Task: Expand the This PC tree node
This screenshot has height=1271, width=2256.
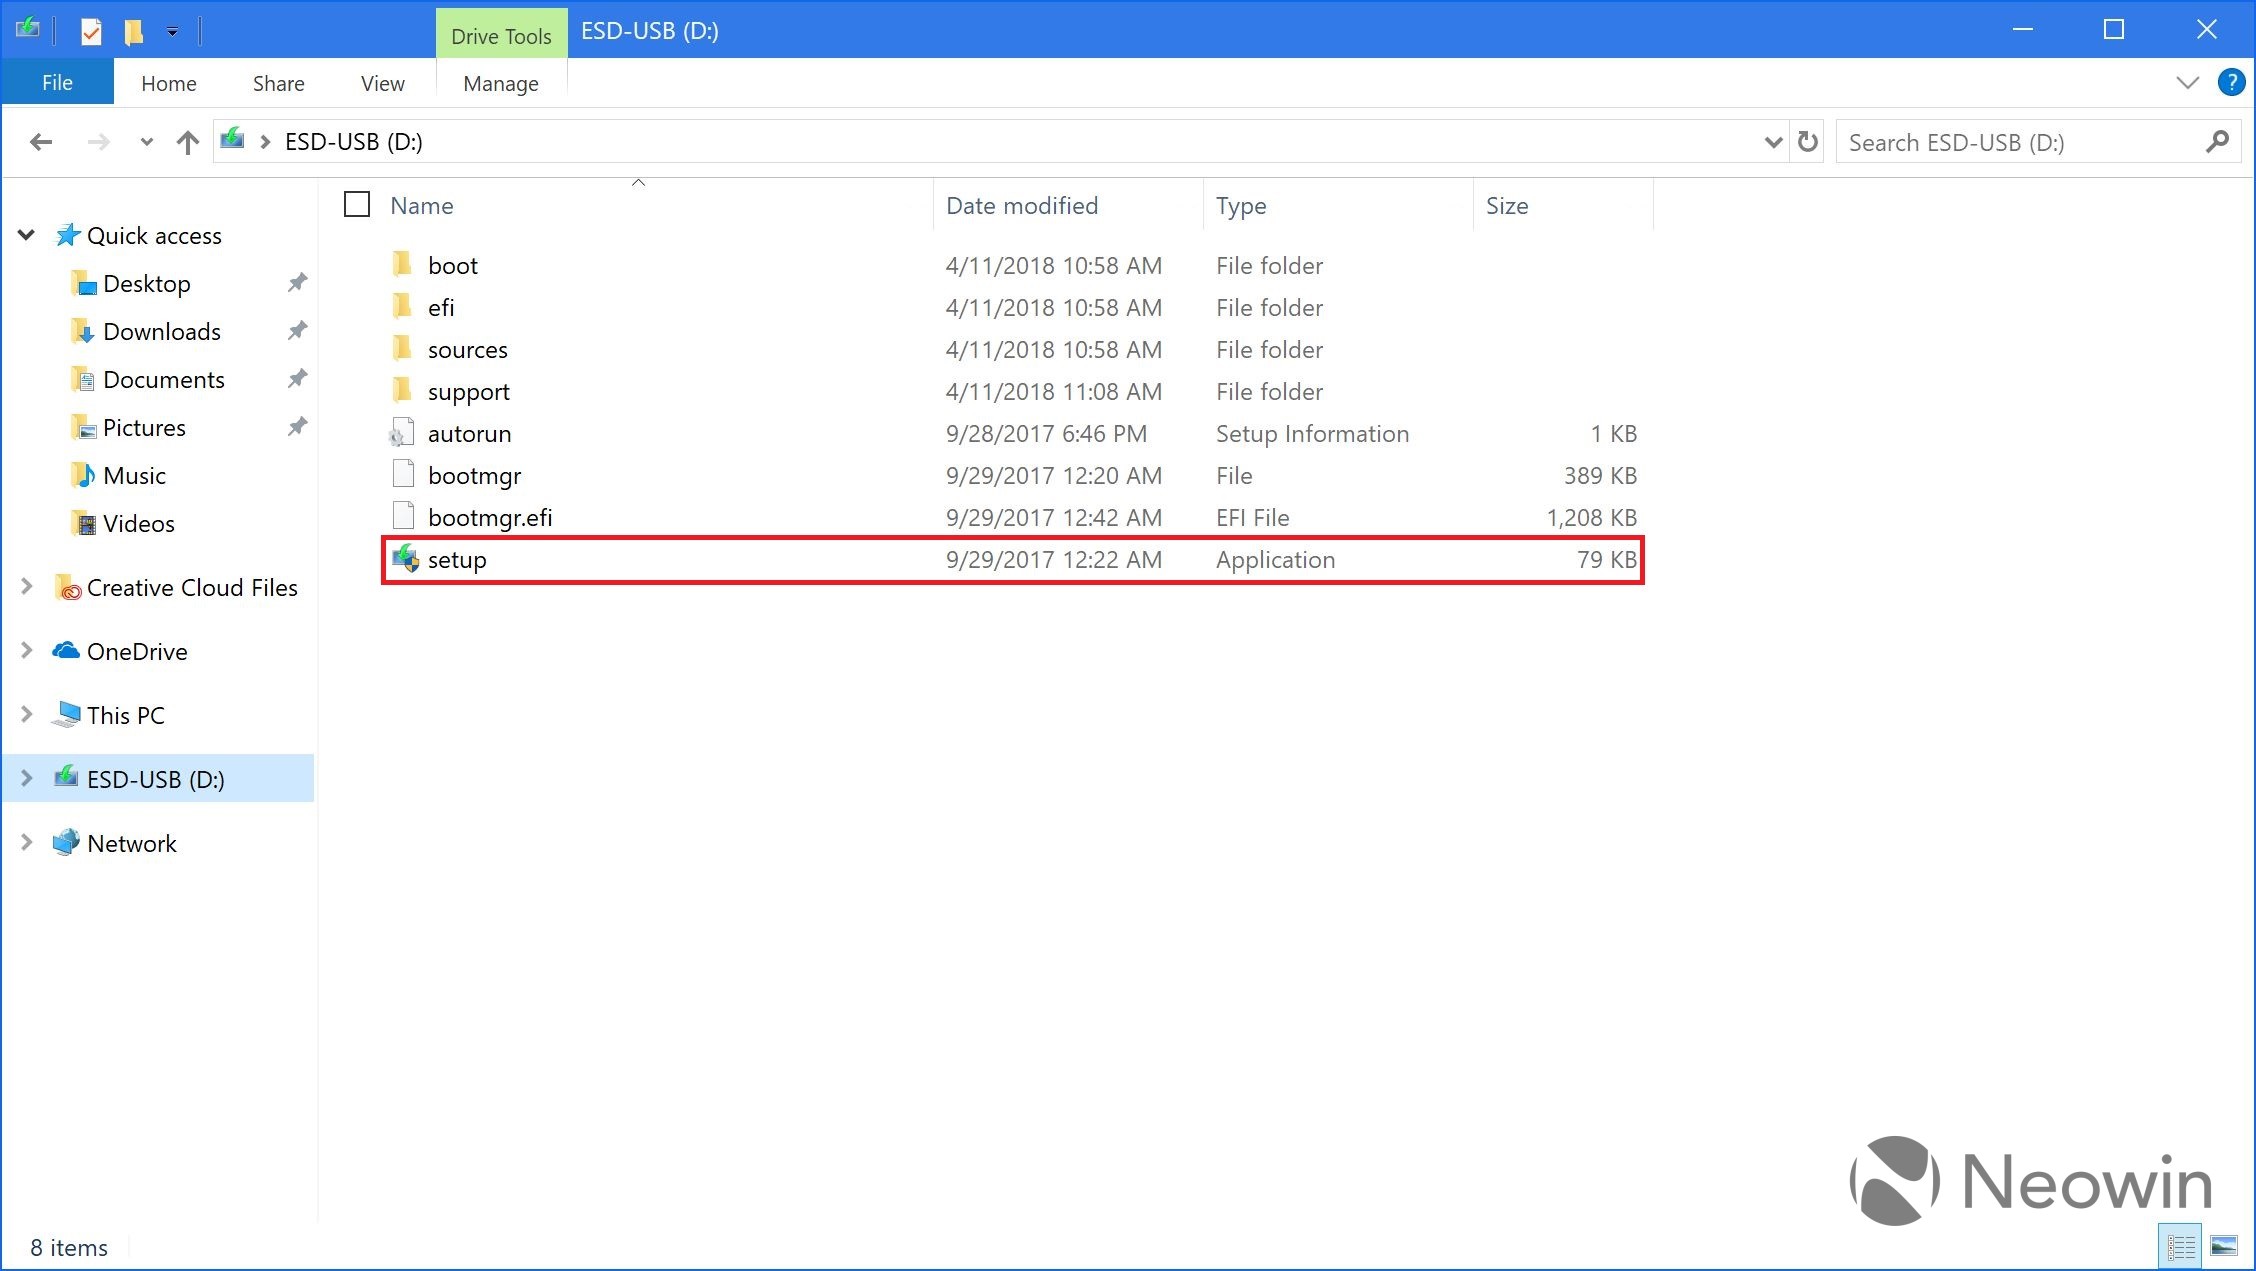Action: (27, 714)
